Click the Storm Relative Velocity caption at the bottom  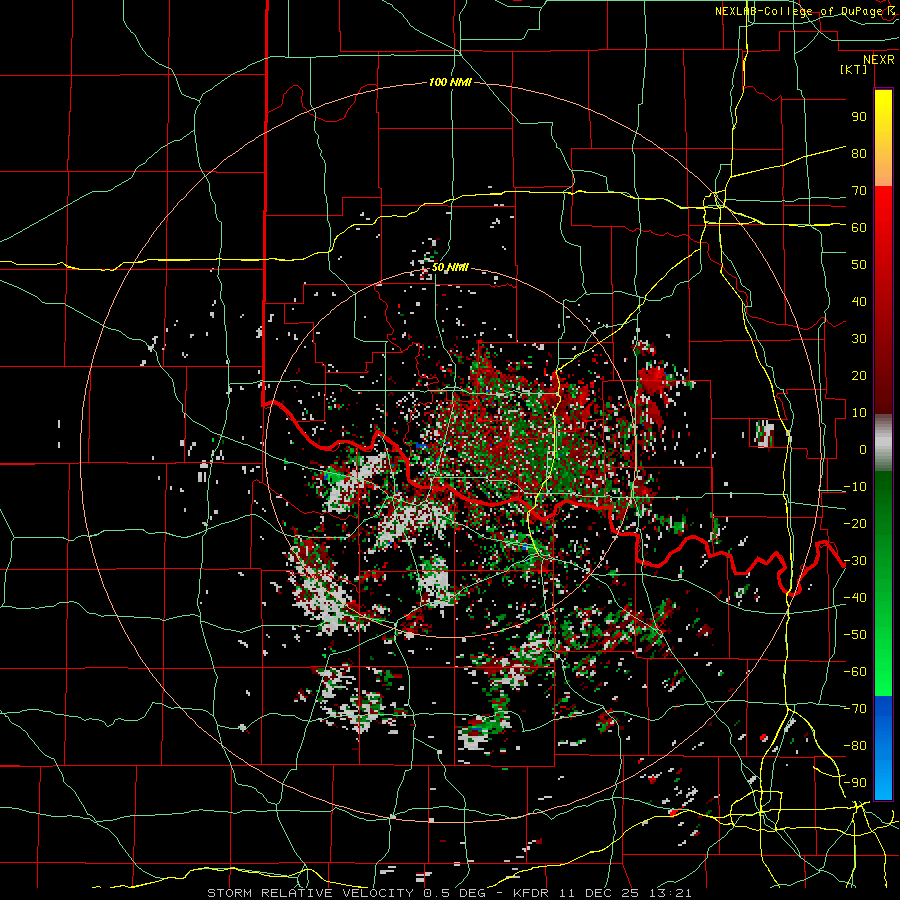pyautogui.click(x=449, y=893)
